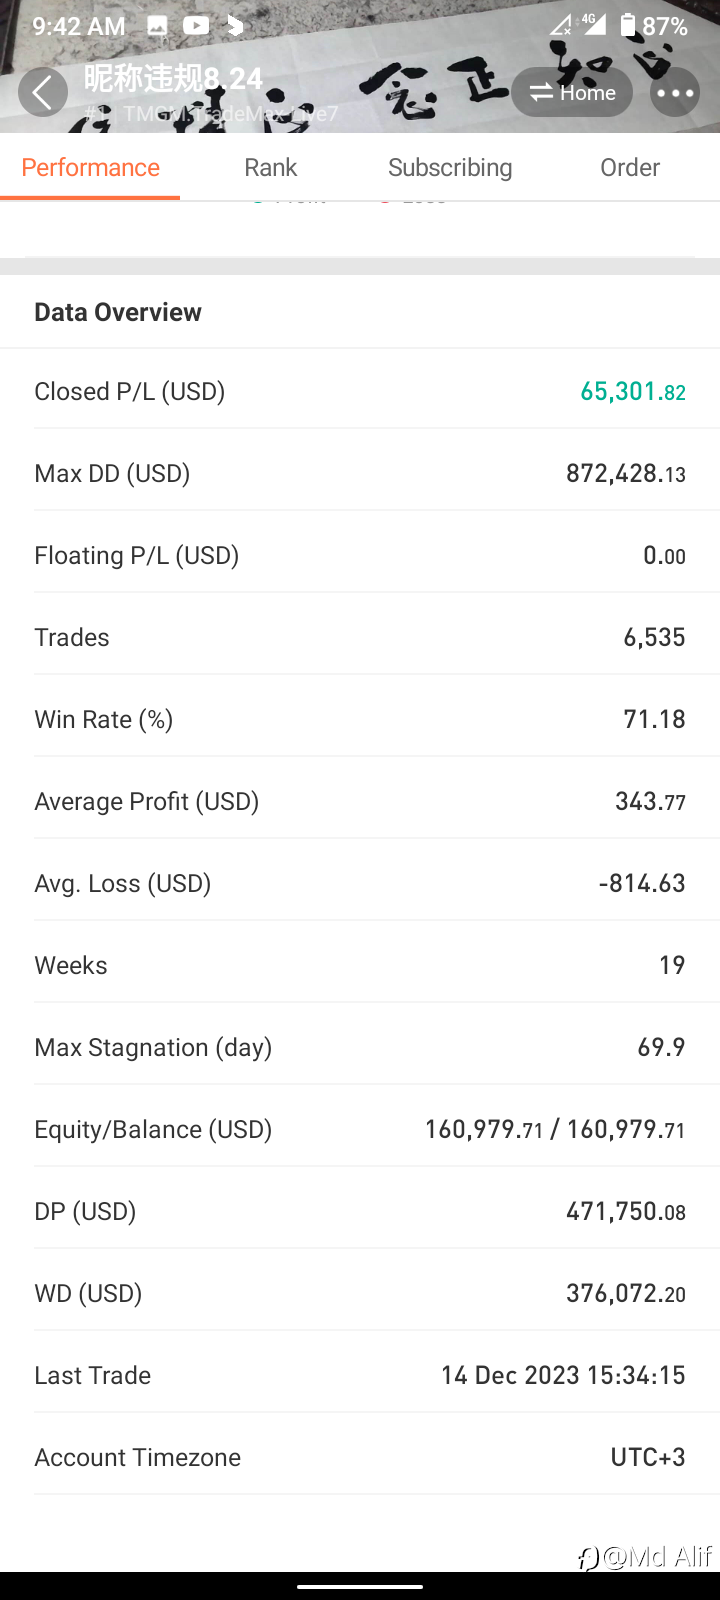The height and width of the screenshot is (1600, 720).
Task: Tap the Data Overview section header
Action: pos(118,312)
